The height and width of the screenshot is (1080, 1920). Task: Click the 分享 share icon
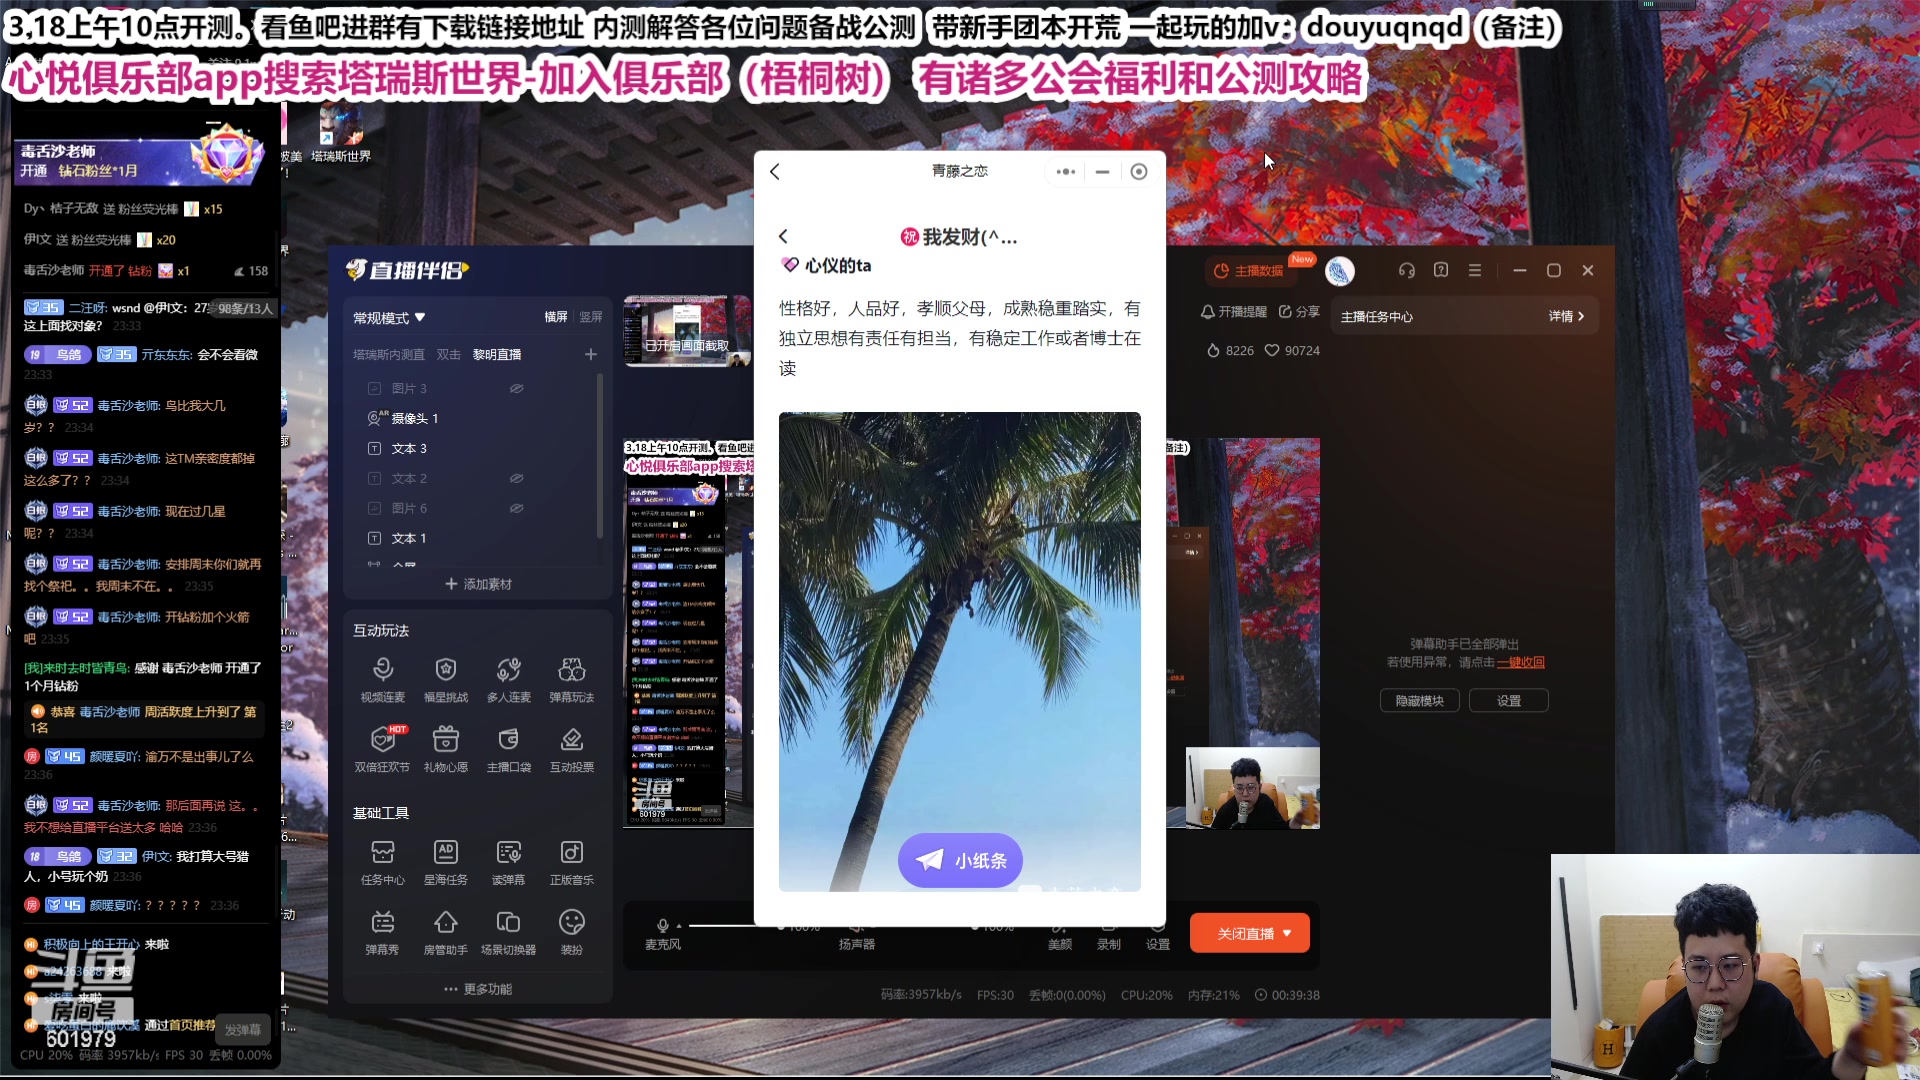pyautogui.click(x=1299, y=312)
